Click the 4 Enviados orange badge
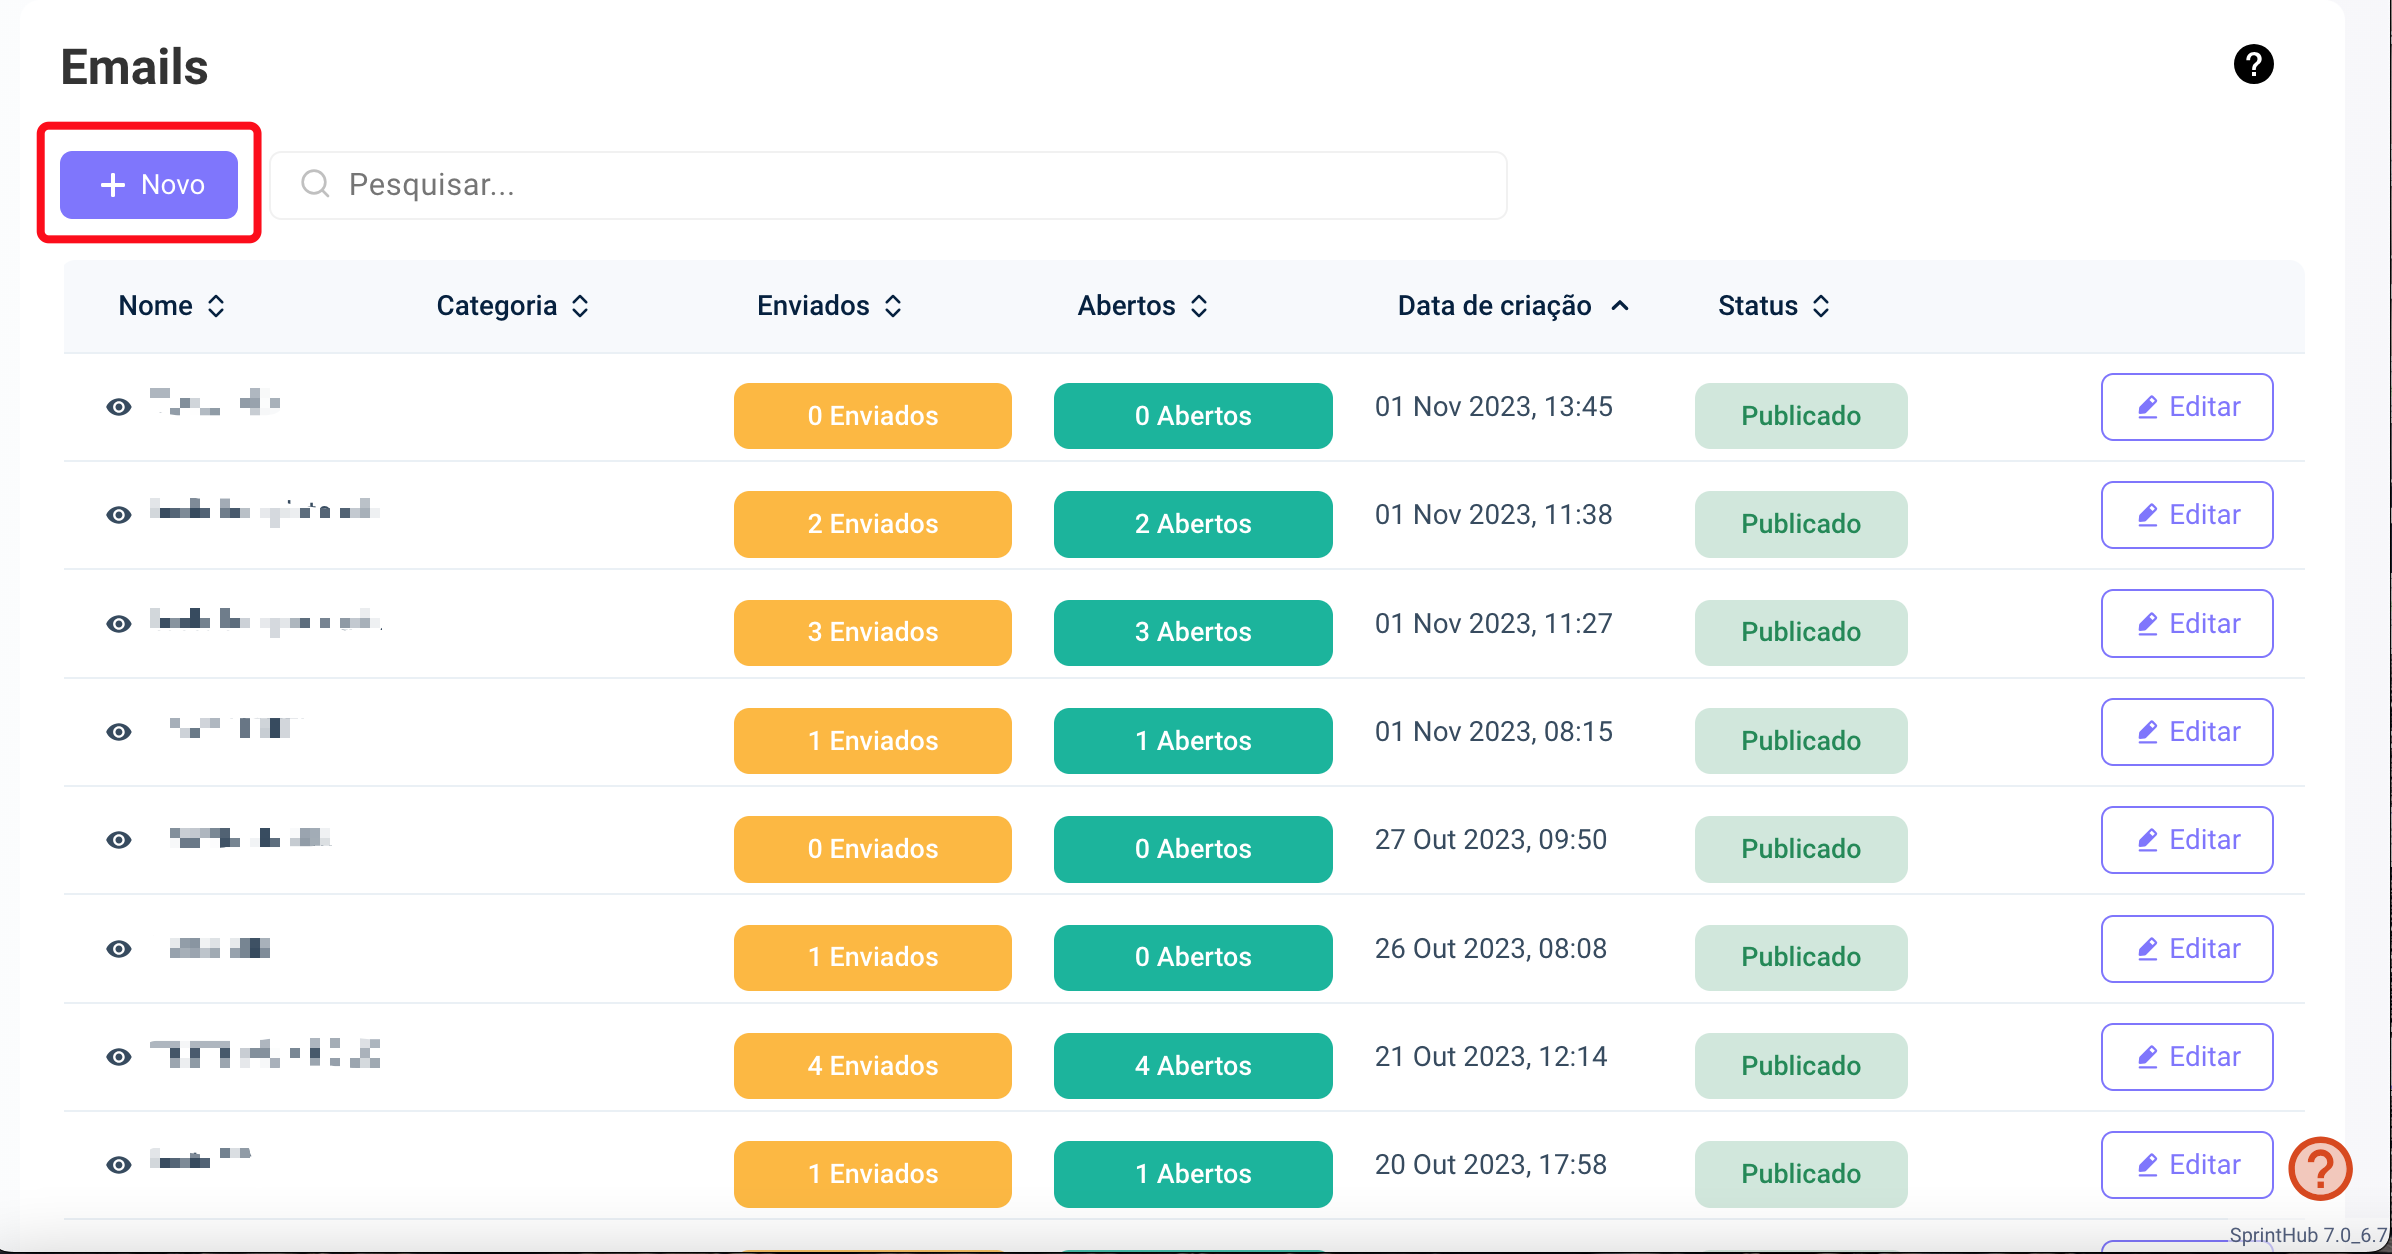This screenshot has height=1254, width=2392. pyautogui.click(x=872, y=1066)
